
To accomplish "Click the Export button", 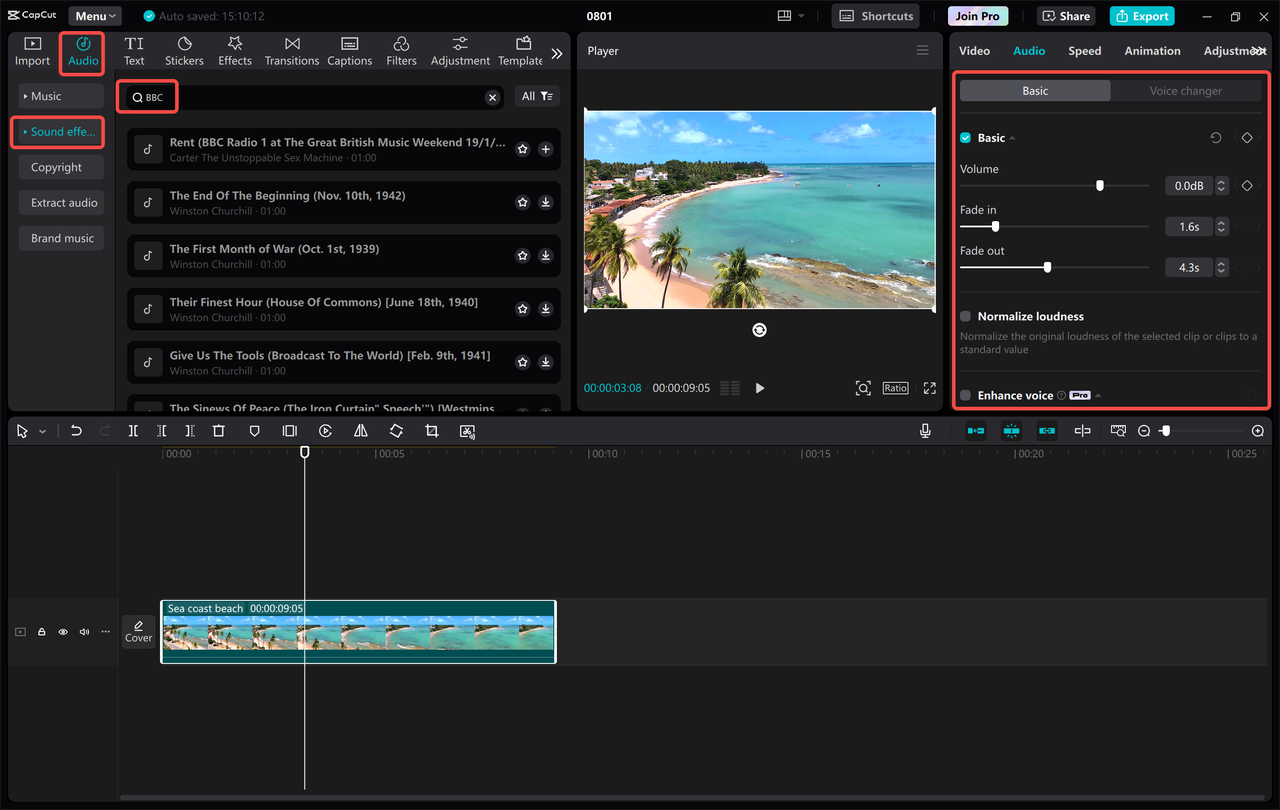I will point(1141,15).
